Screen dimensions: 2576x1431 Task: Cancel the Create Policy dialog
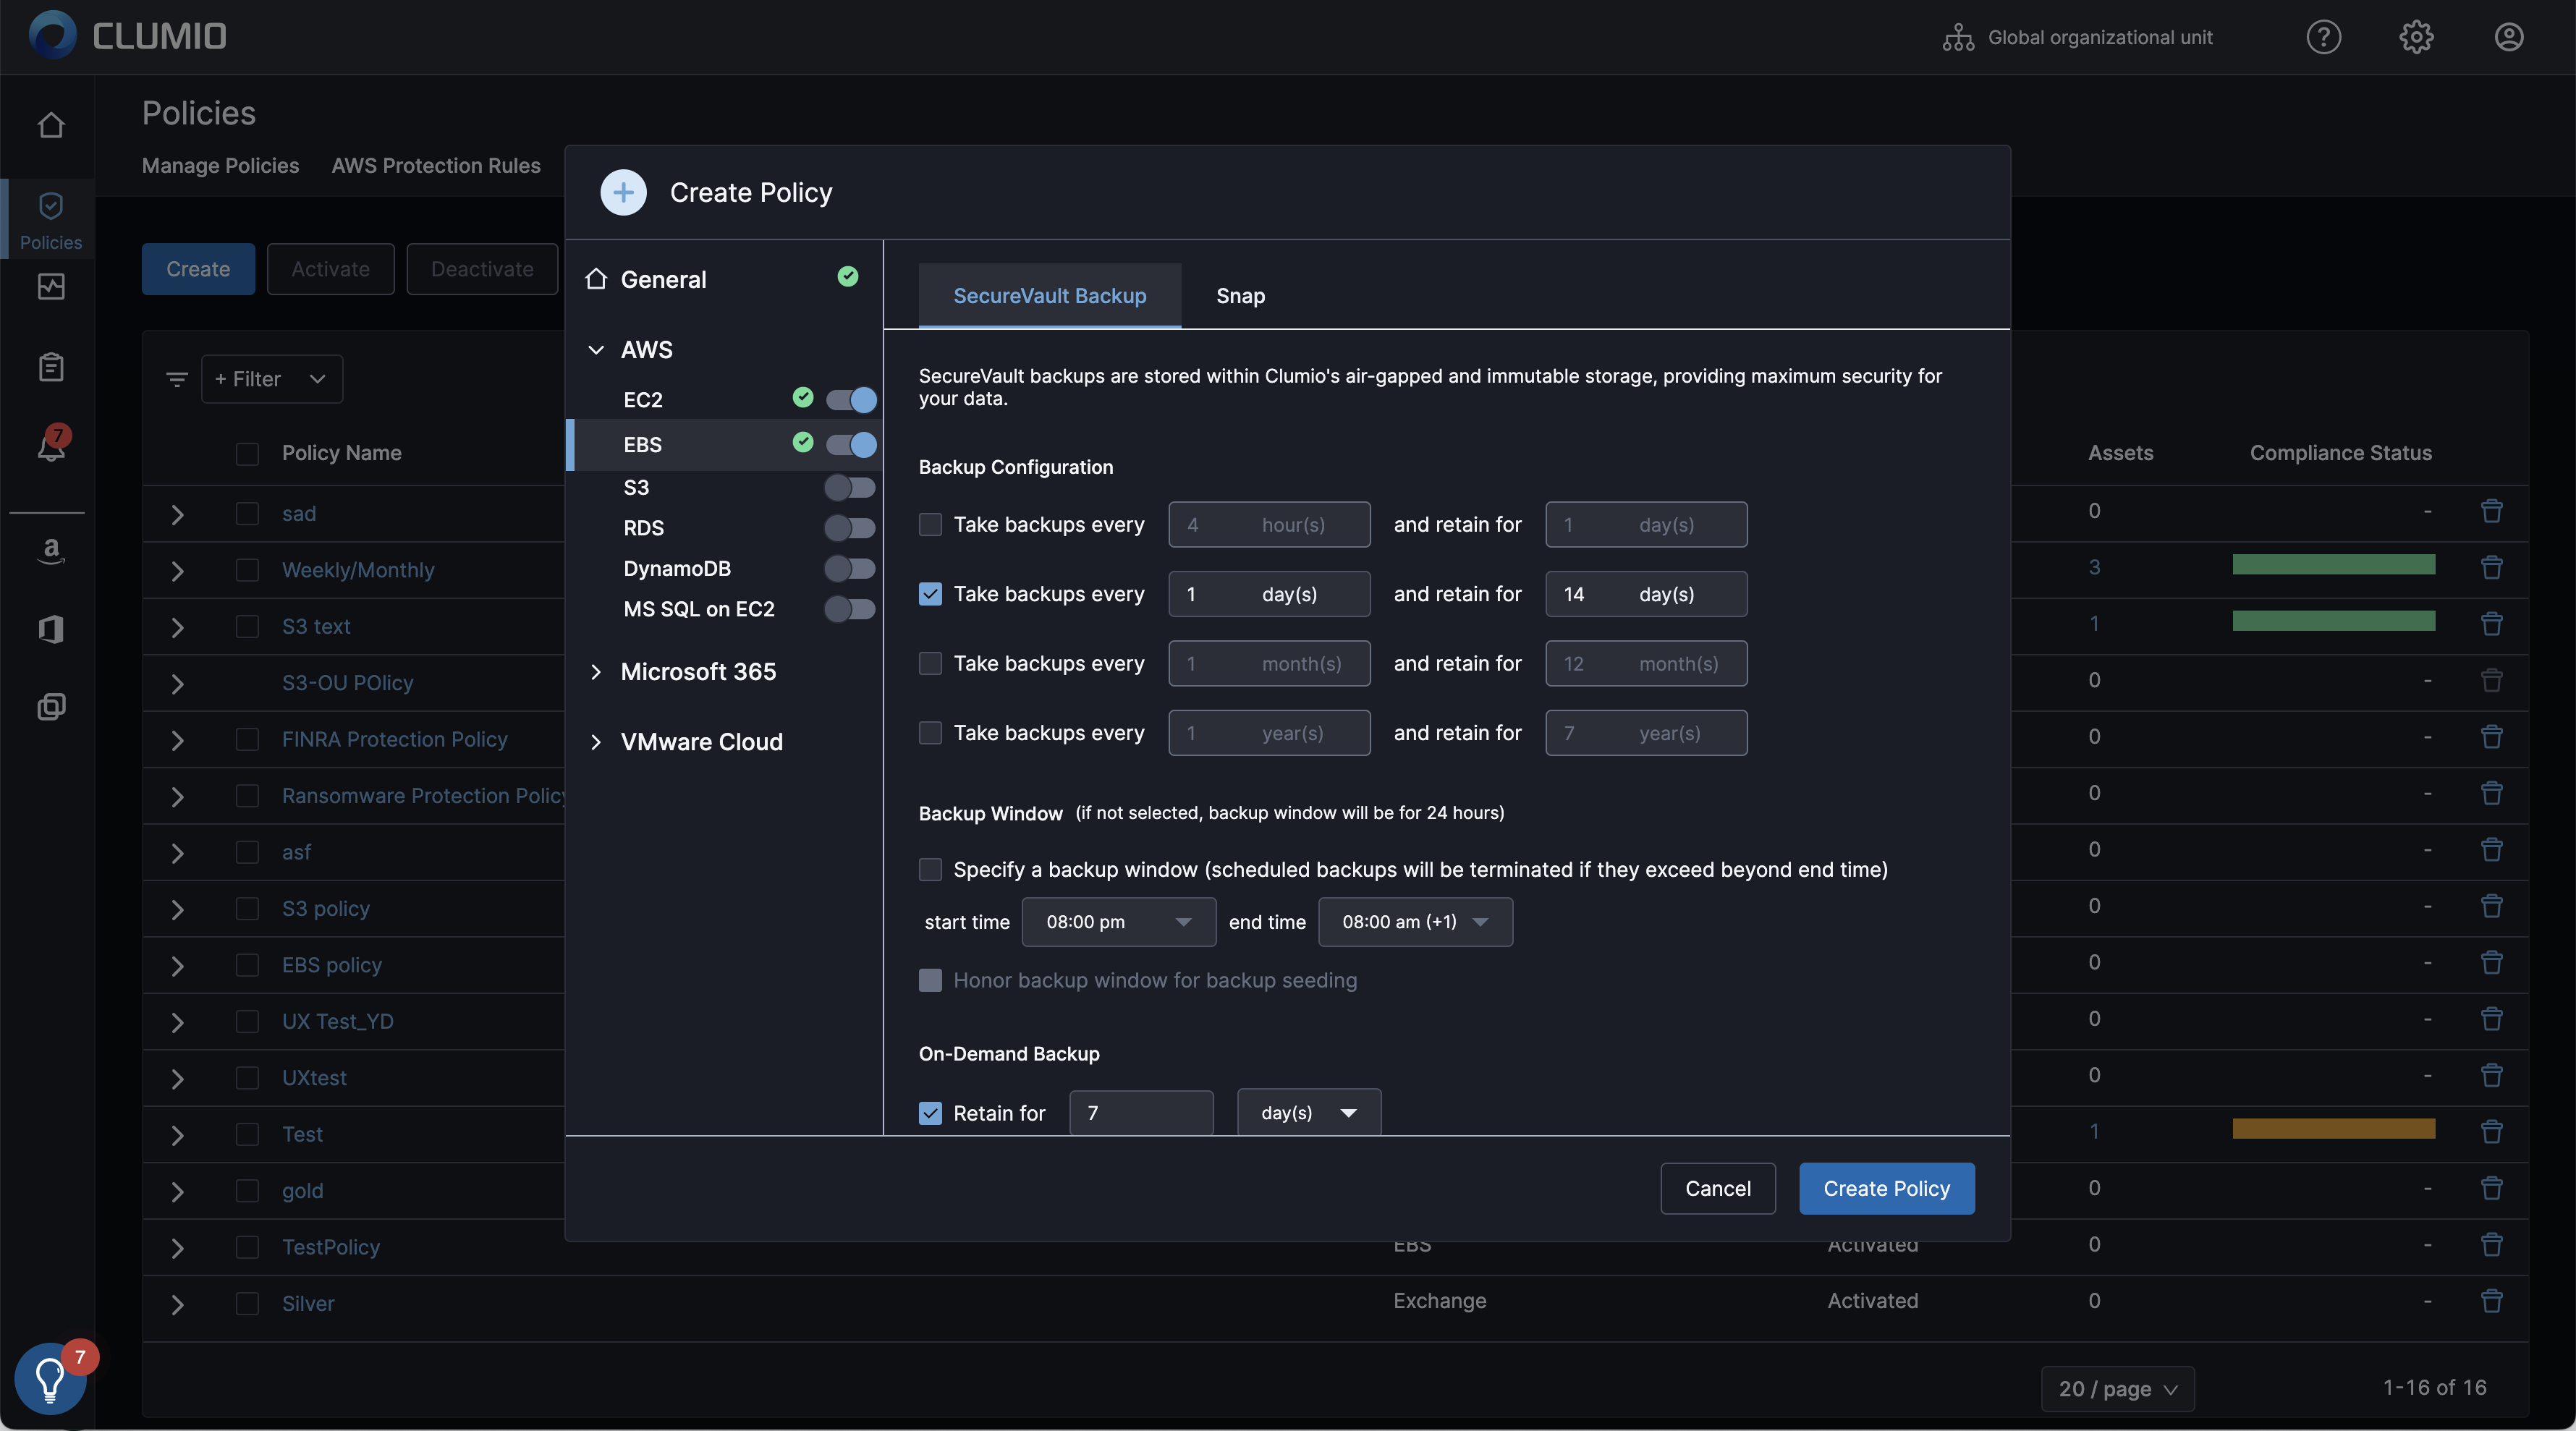1717,1188
